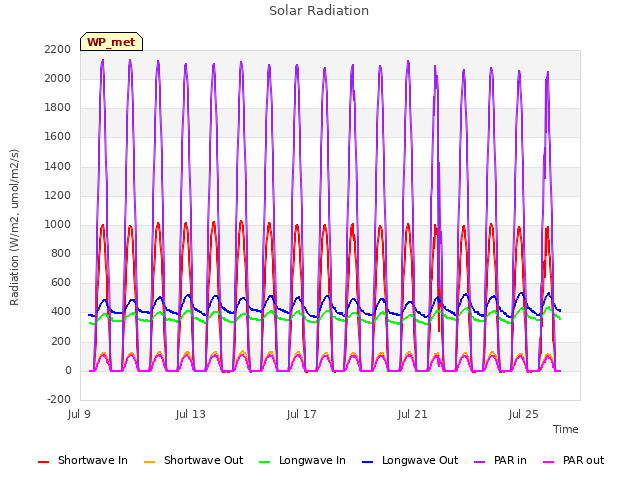Click the green Longwave In swatch

[x=264, y=462]
